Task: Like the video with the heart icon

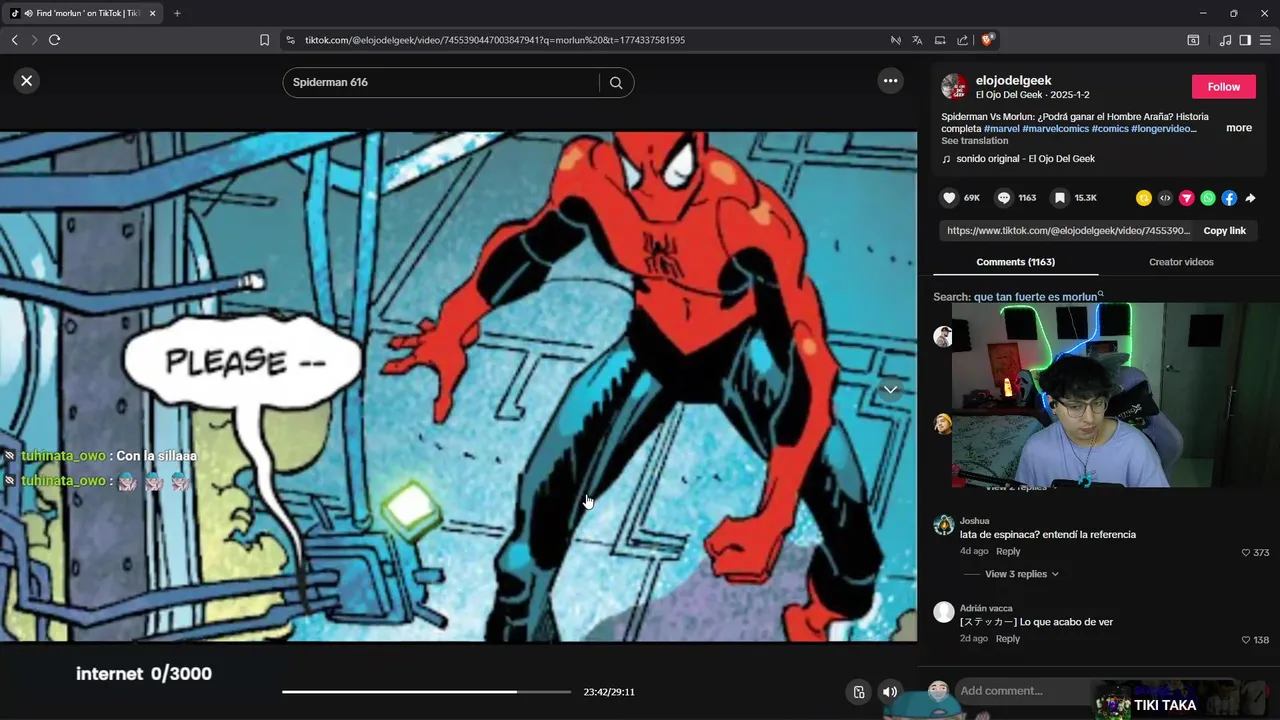Action: [x=950, y=198]
